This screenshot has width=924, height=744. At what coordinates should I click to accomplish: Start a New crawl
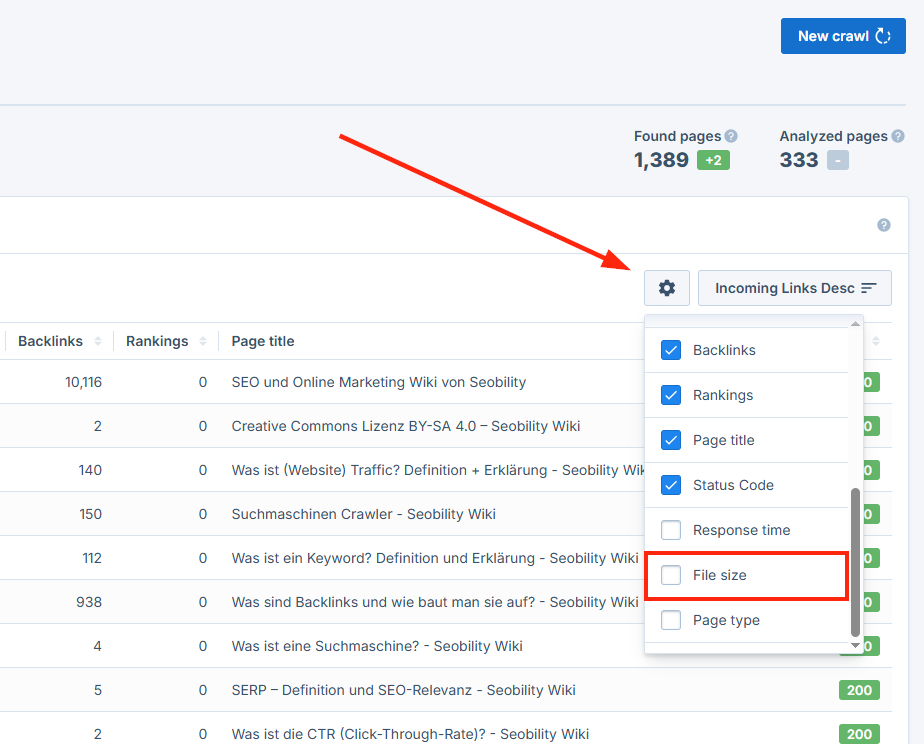[843, 35]
